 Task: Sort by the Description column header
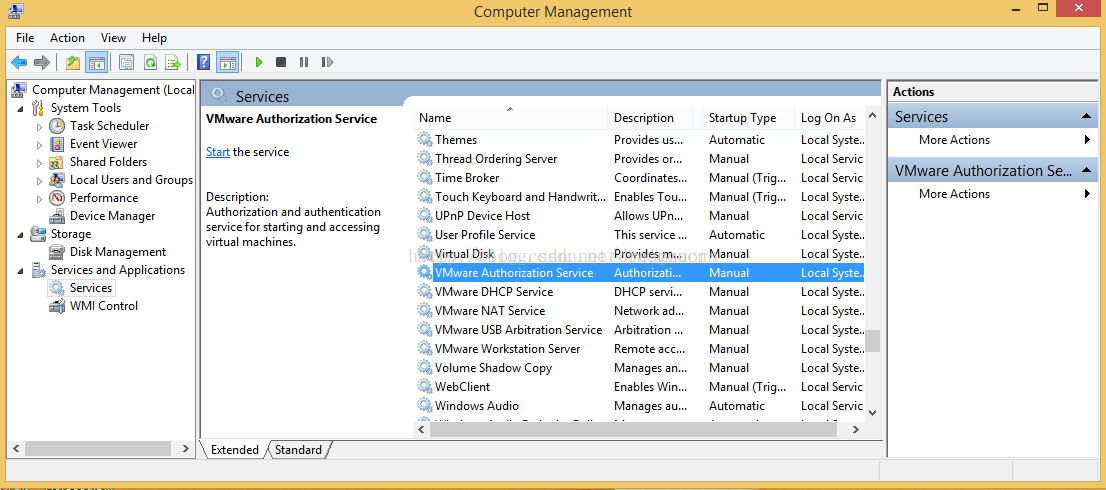coord(650,118)
